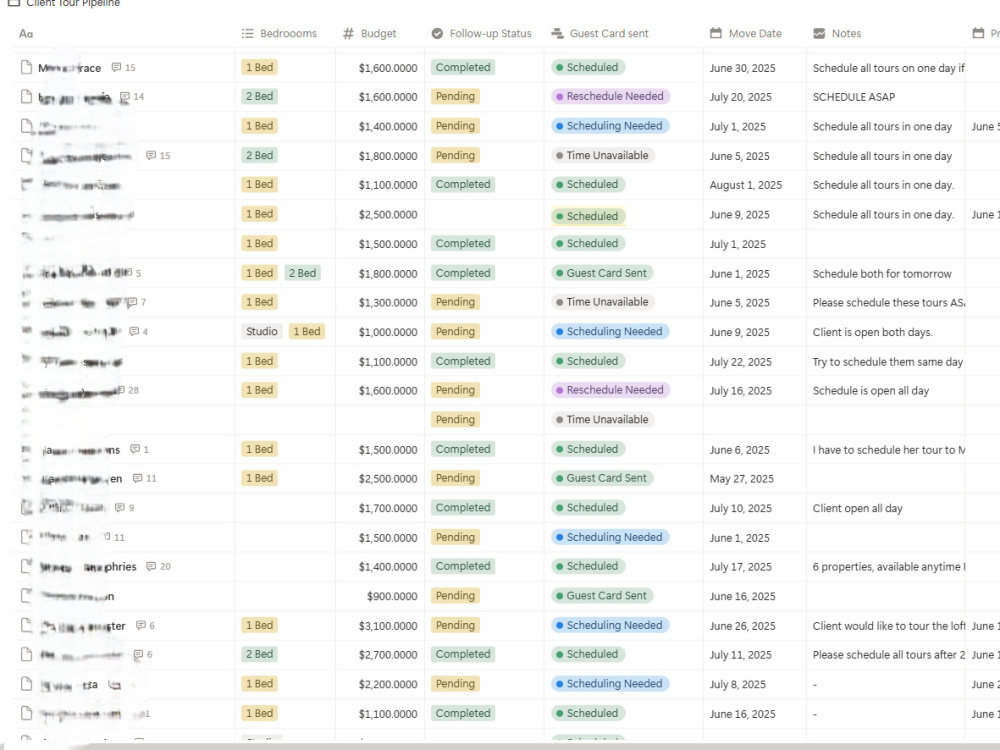Open the comment icon showing 14 comments

tap(125, 97)
